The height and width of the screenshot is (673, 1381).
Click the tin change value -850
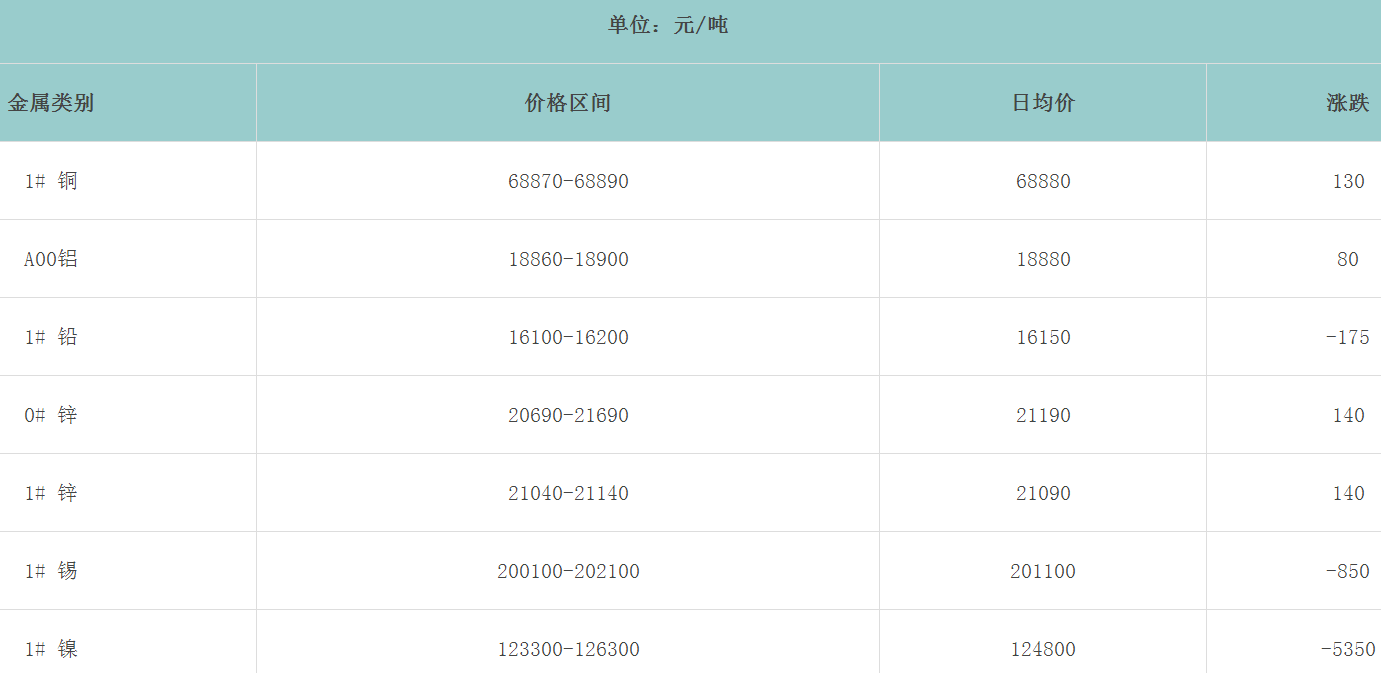tap(1347, 571)
